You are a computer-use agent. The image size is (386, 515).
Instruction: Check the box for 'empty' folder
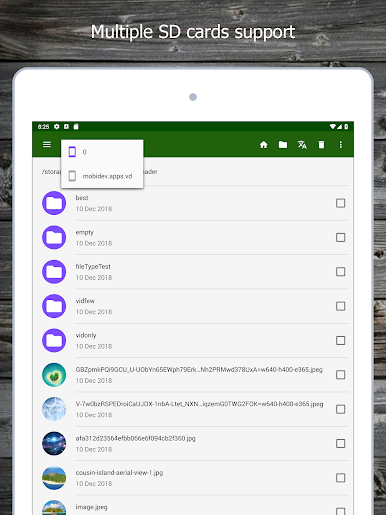pos(340,237)
